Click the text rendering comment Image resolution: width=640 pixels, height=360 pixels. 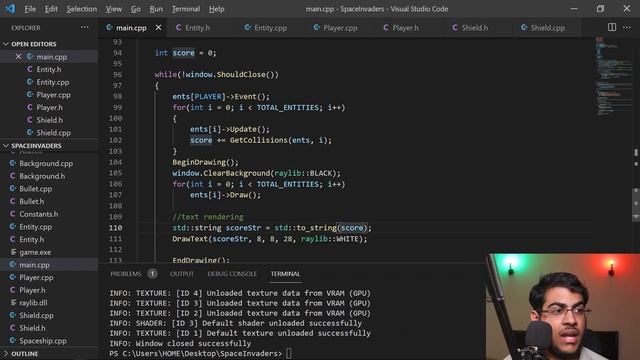(208, 217)
